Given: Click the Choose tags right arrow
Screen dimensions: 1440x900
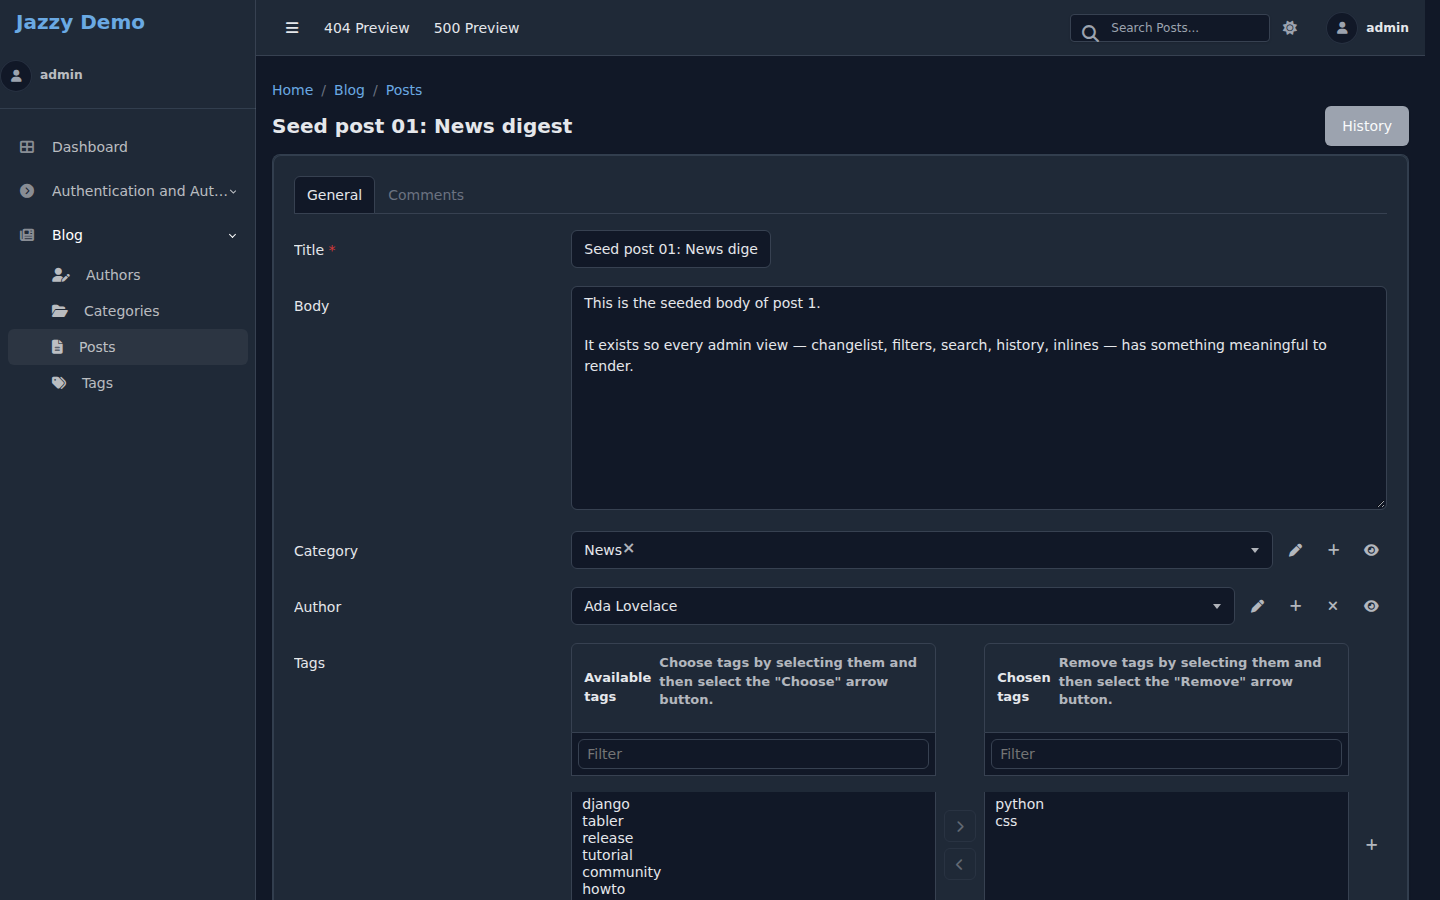Looking at the screenshot, I should (960, 826).
